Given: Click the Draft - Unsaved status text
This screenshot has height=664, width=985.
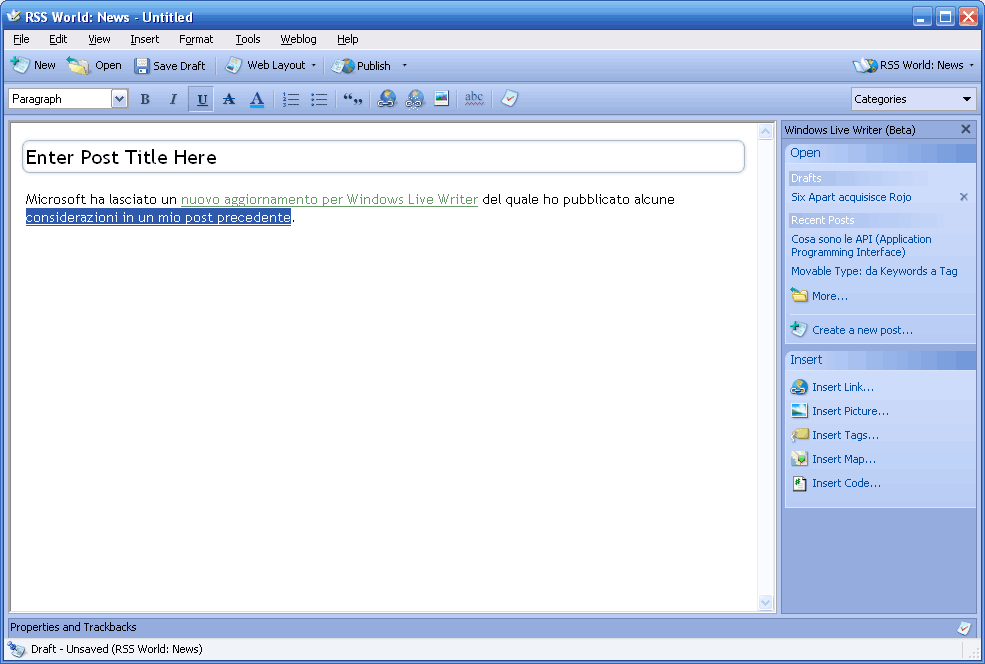Looking at the screenshot, I should pyautogui.click(x=117, y=649).
